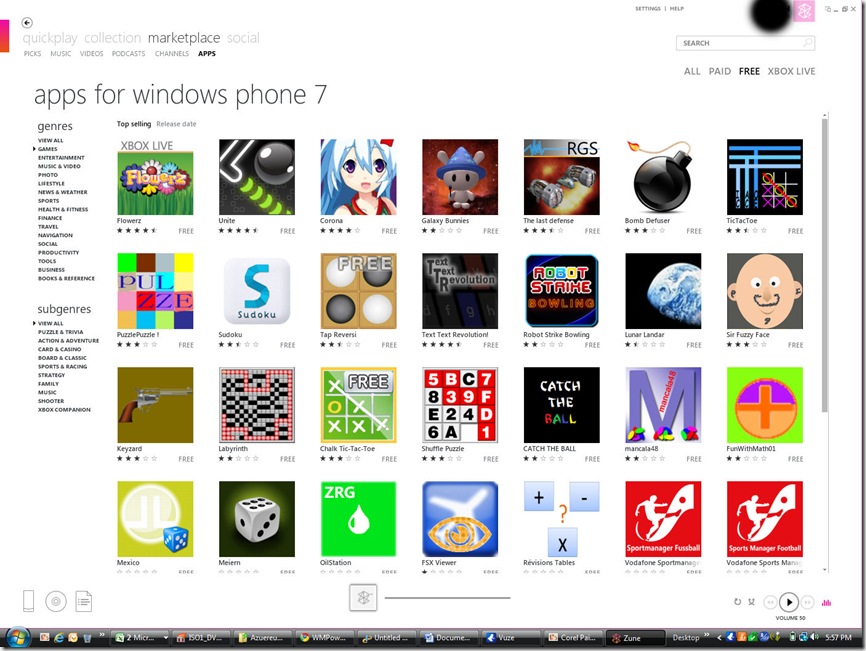Sort apps by Release date
The width and height of the screenshot is (866, 651).
(x=176, y=124)
